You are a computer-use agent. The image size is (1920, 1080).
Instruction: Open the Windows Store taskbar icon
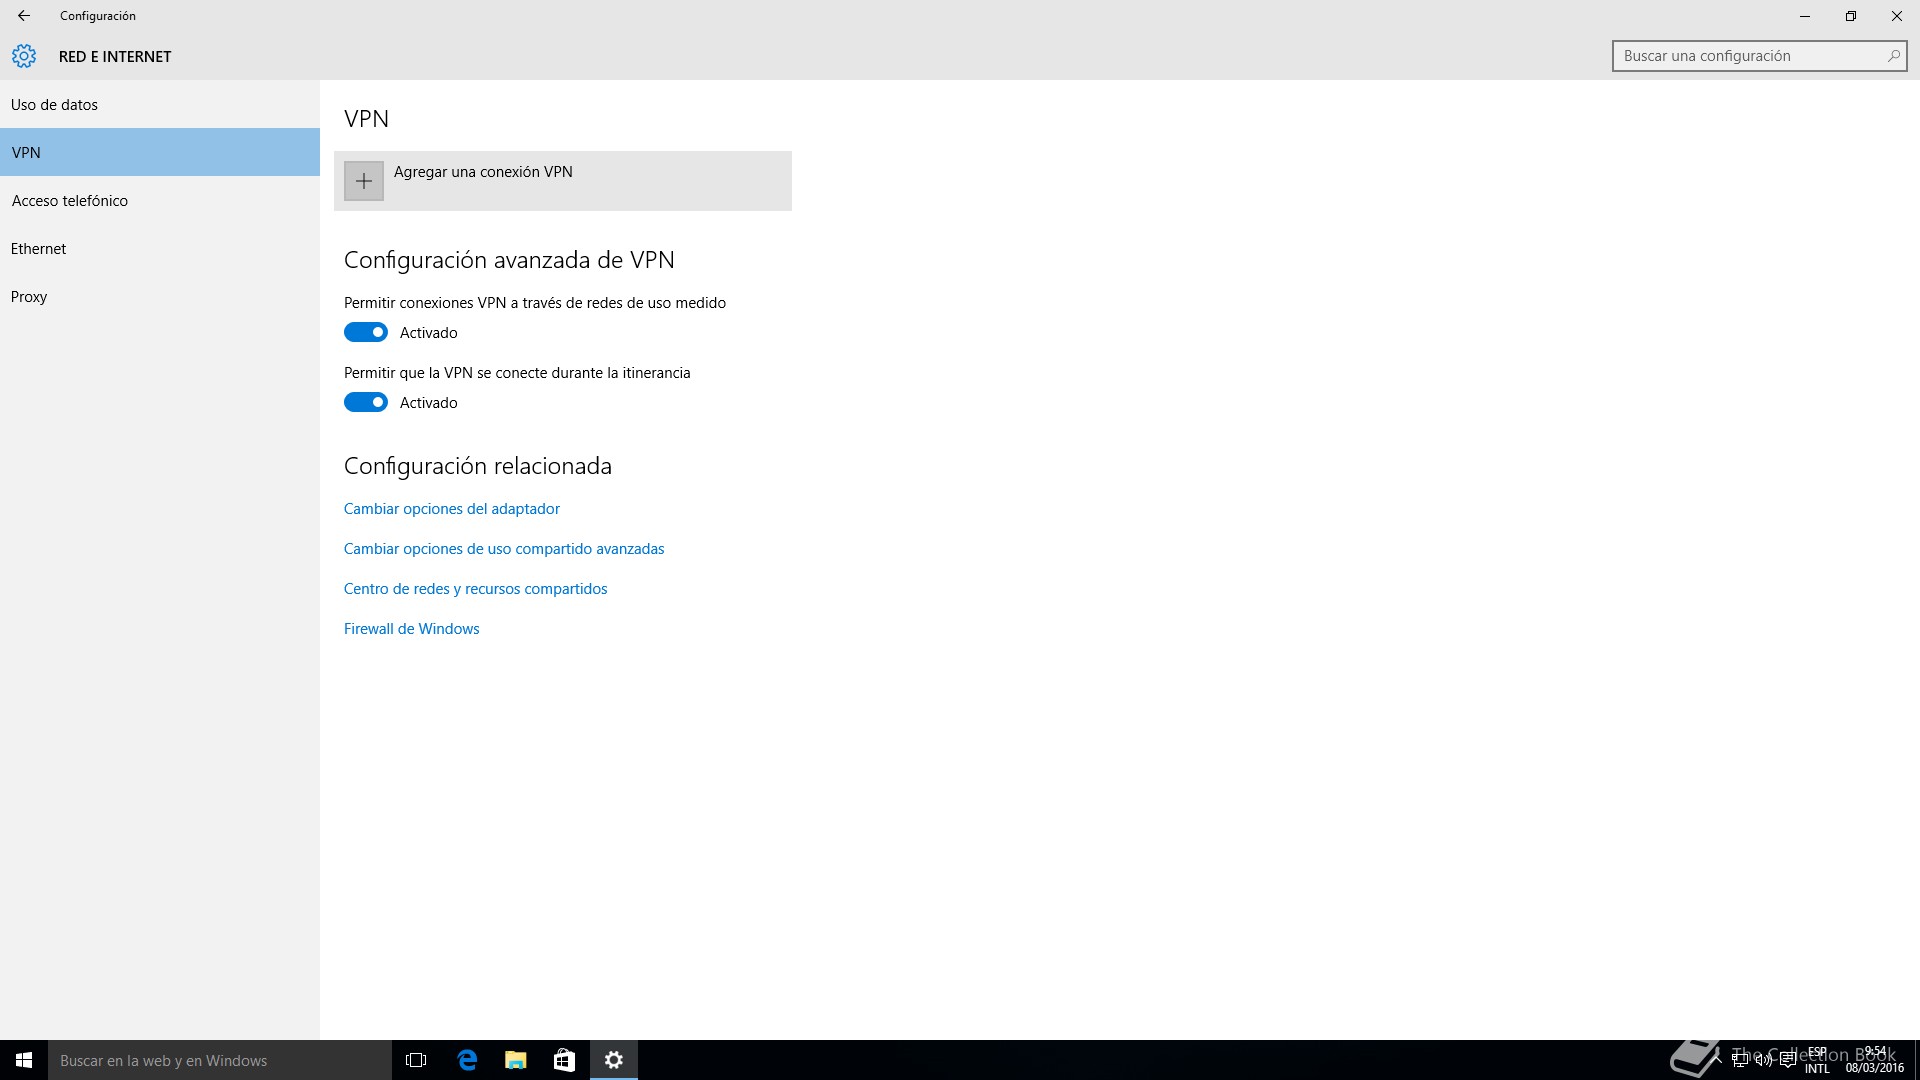(x=564, y=1060)
